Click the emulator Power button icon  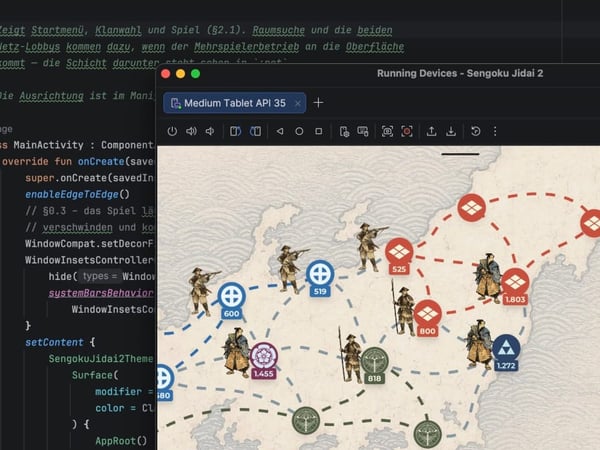coord(172,131)
